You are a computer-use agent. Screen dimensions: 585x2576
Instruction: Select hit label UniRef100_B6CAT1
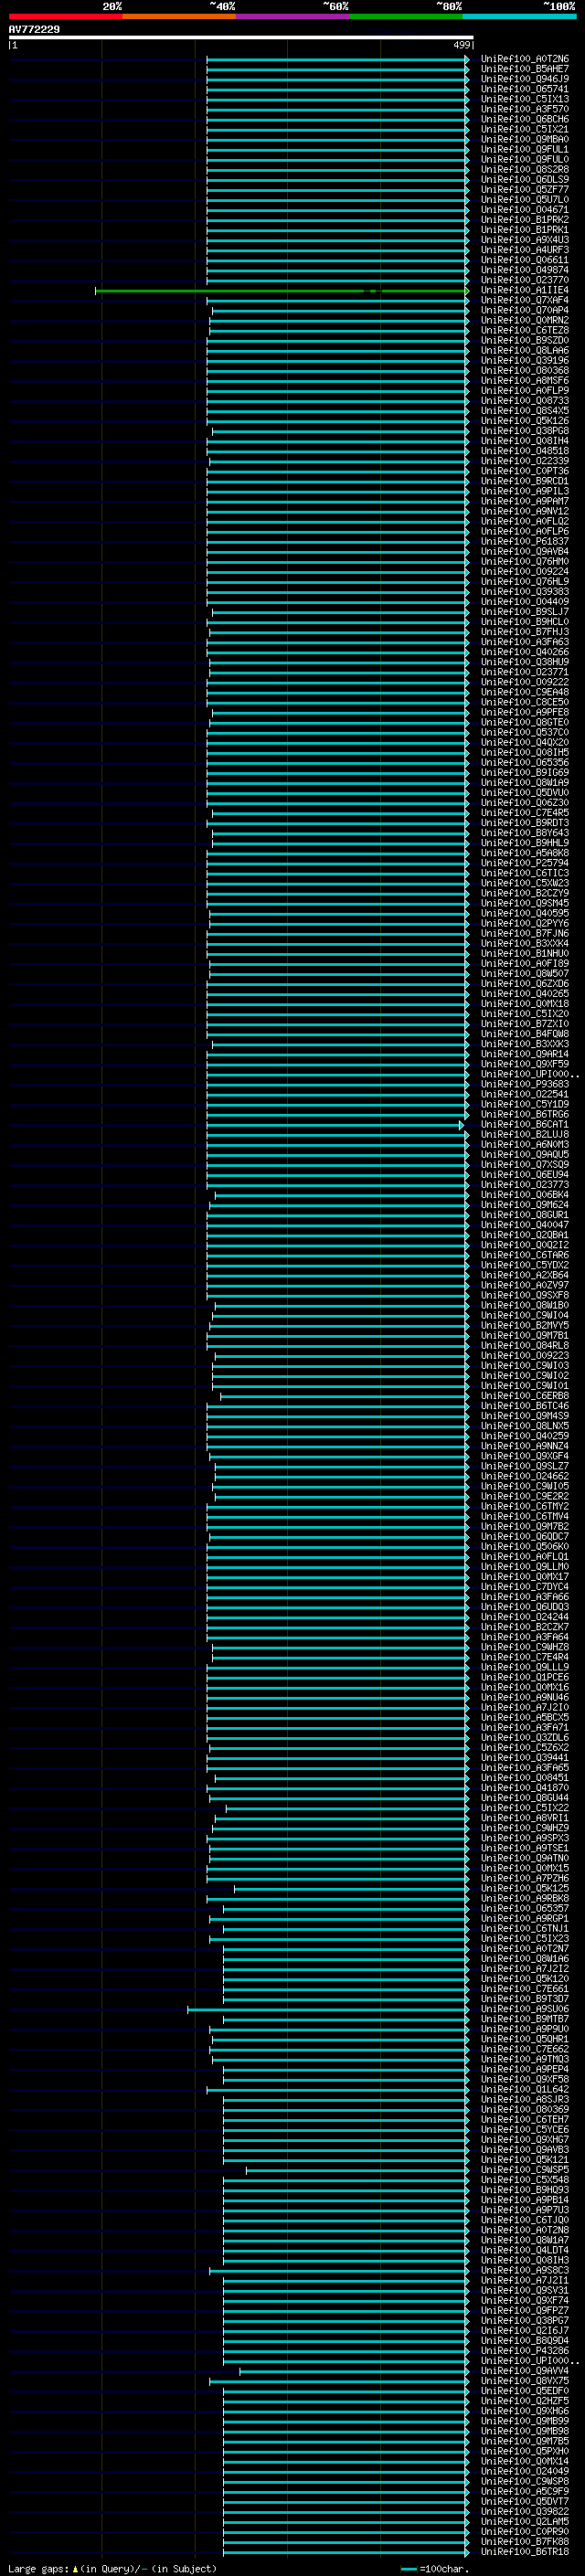click(x=524, y=1124)
